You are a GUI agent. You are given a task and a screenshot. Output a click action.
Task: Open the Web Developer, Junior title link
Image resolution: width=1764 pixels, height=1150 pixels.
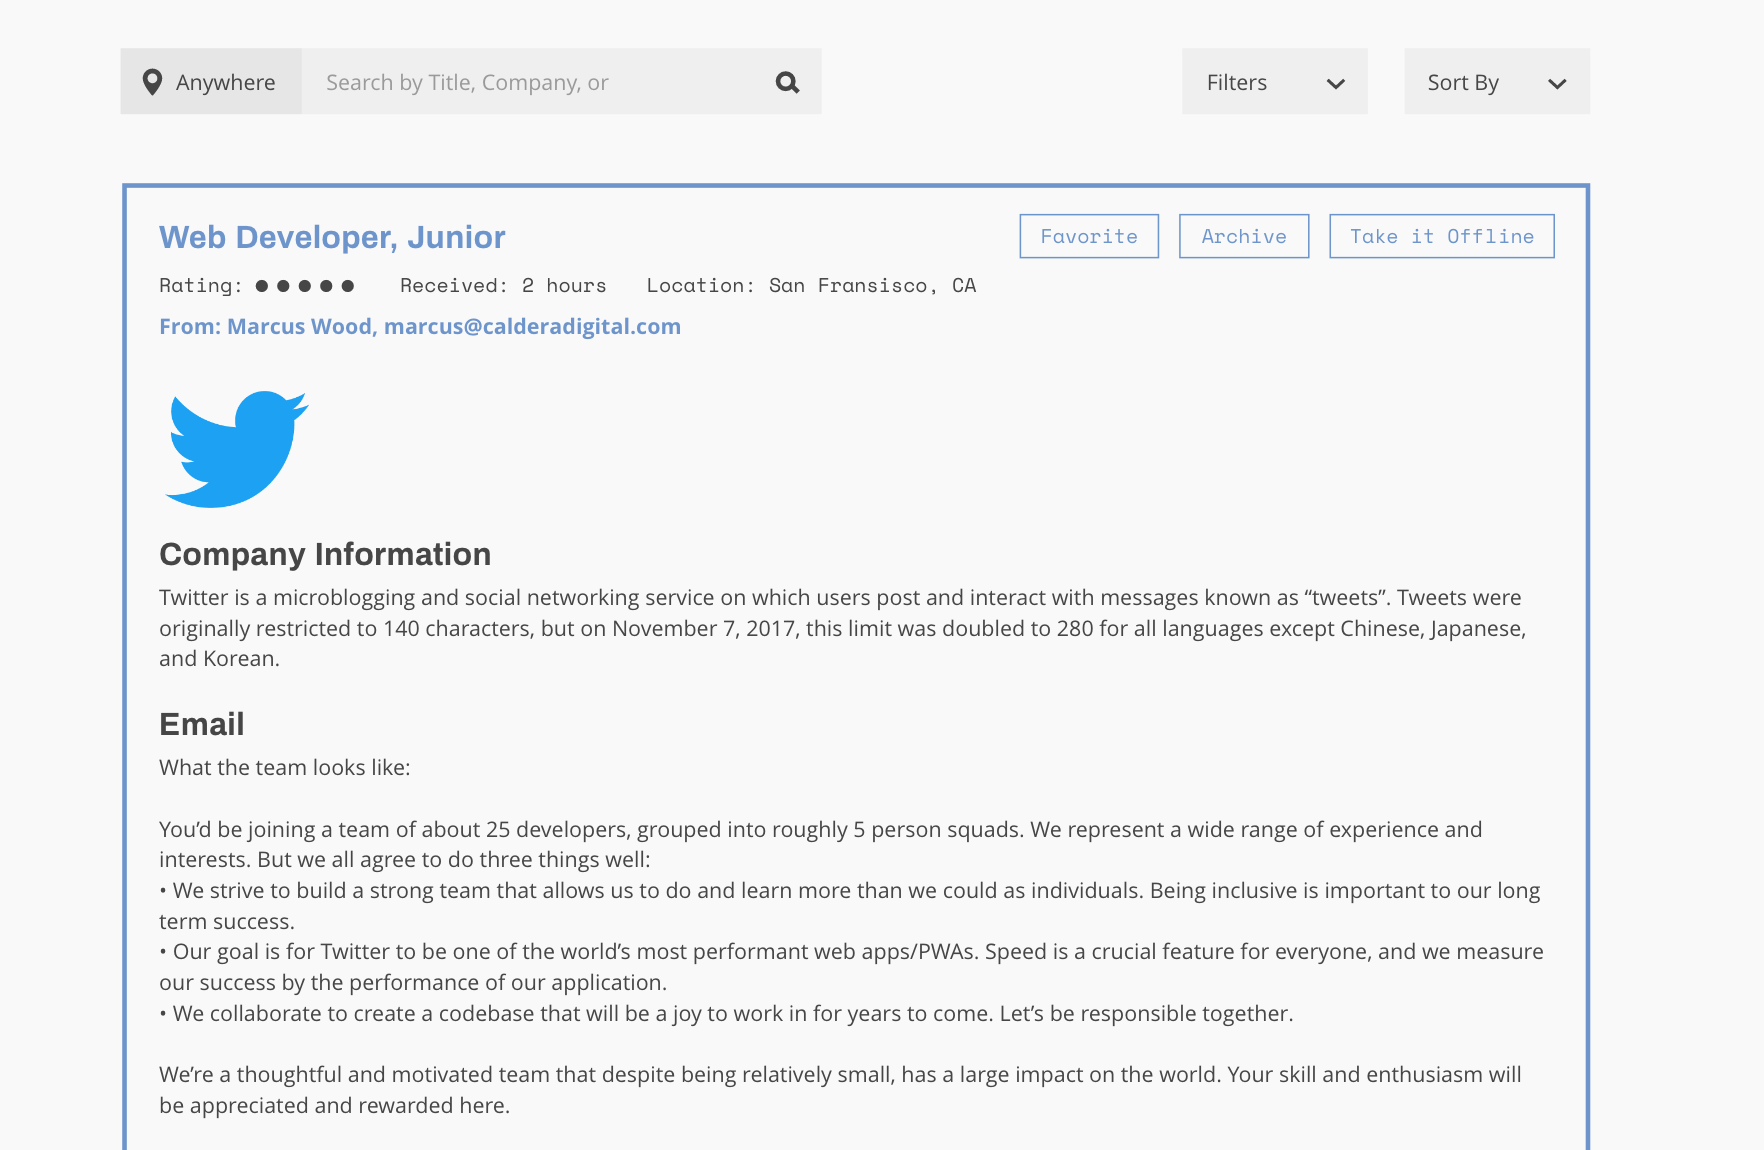(x=332, y=237)
